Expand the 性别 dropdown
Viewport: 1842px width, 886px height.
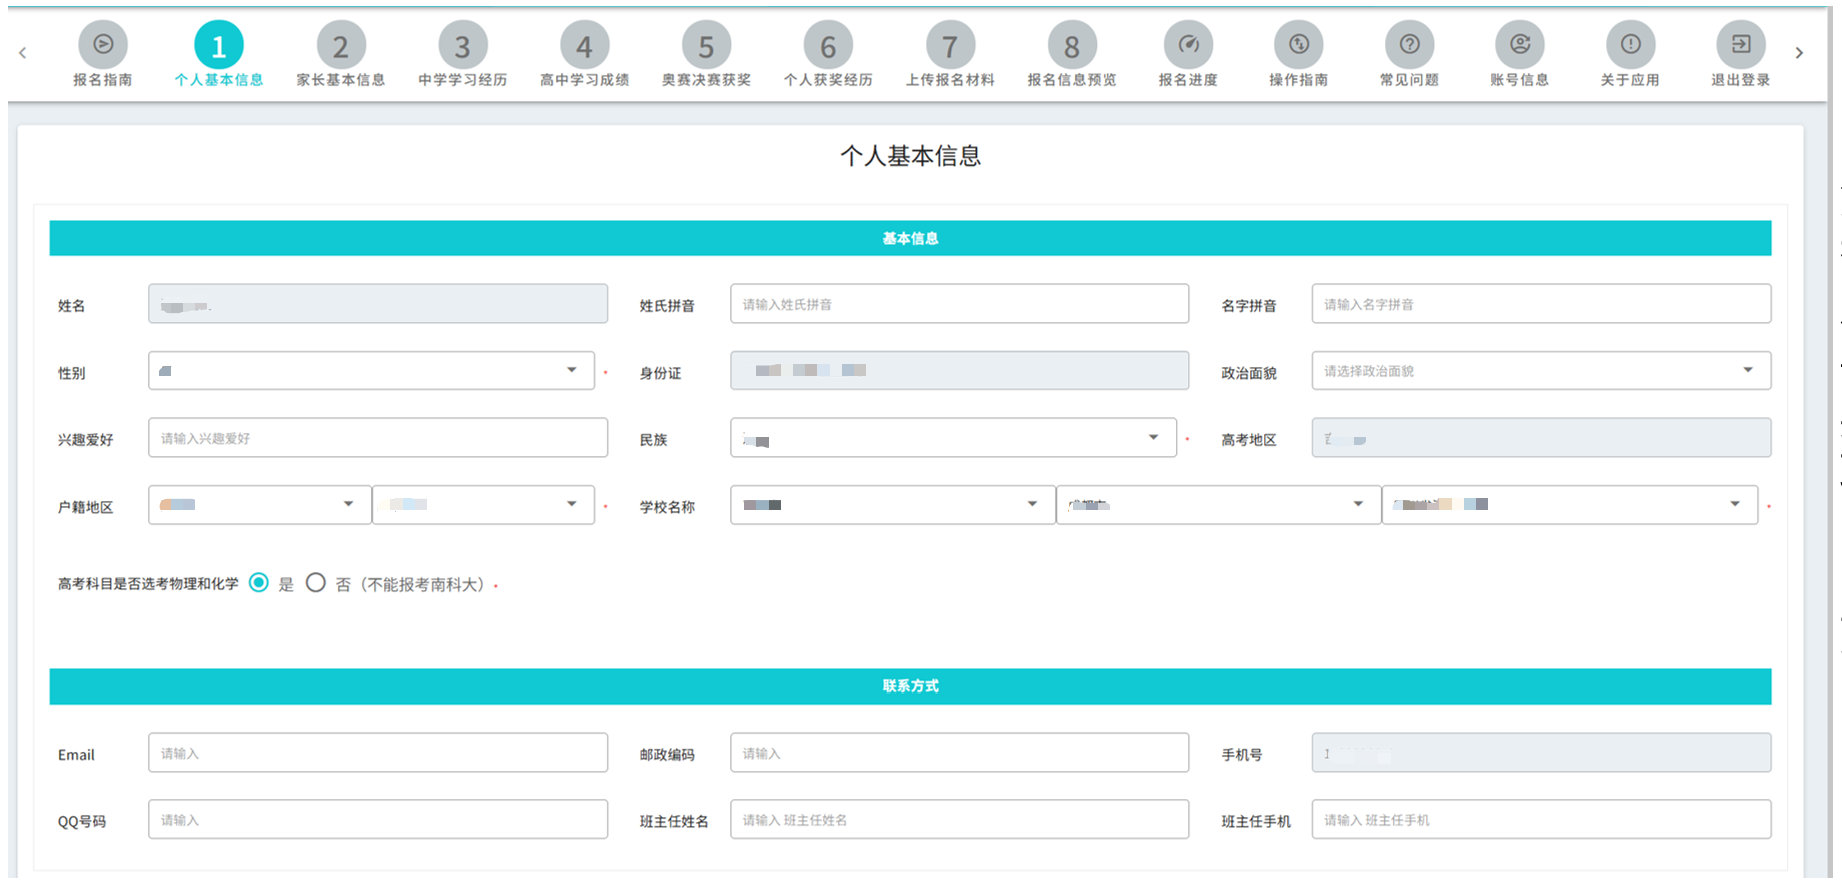371,371
